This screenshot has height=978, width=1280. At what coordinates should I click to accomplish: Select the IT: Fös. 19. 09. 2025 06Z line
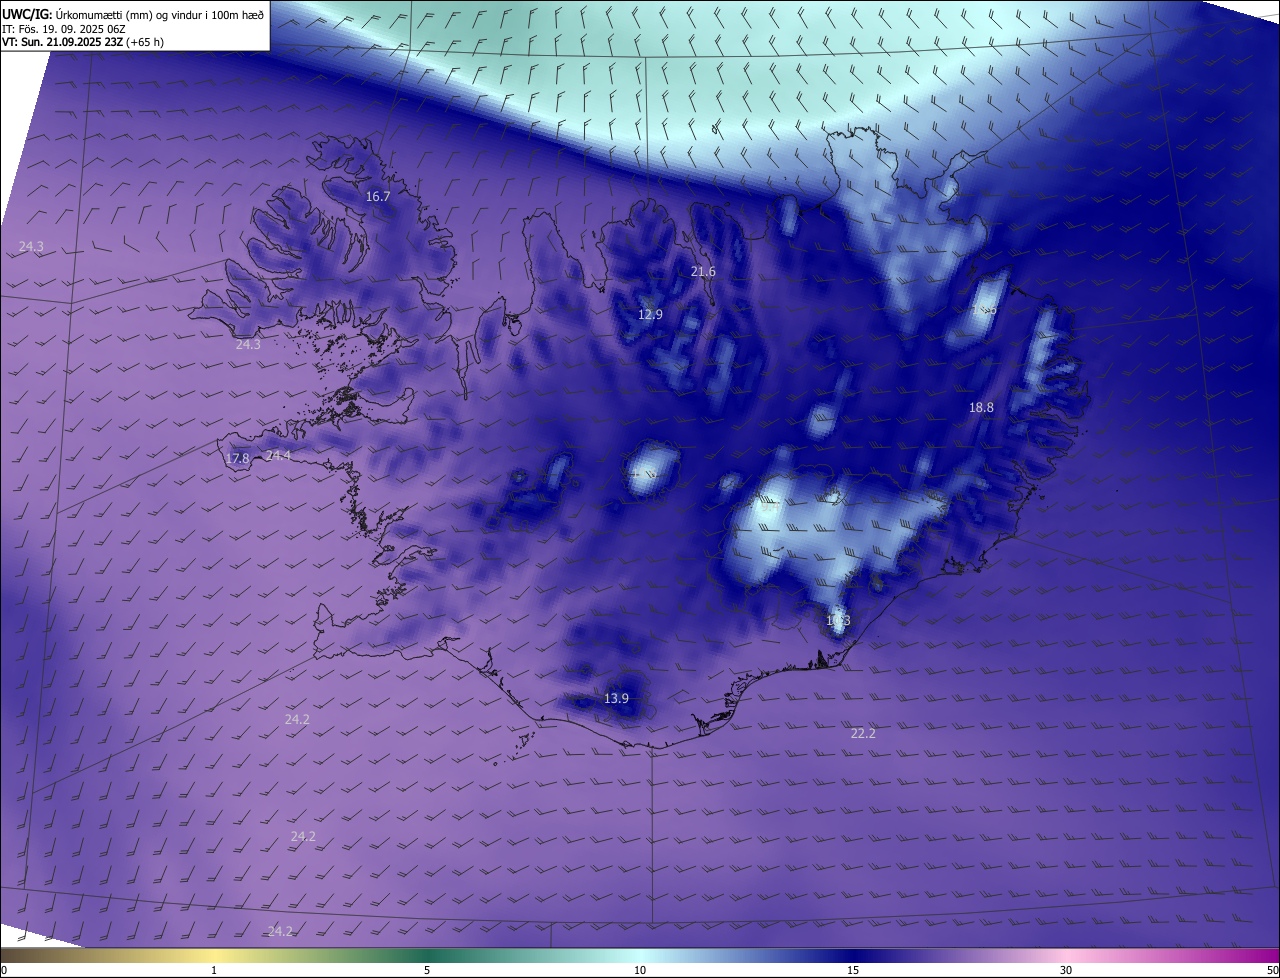pos(63,28)
